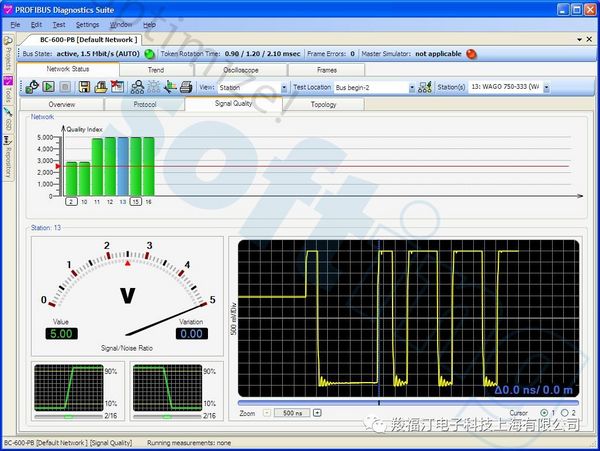The width and height of the screenshot is (600, 451).
Task: Save the test results with the floppy icon
Action: click(84, 87)
